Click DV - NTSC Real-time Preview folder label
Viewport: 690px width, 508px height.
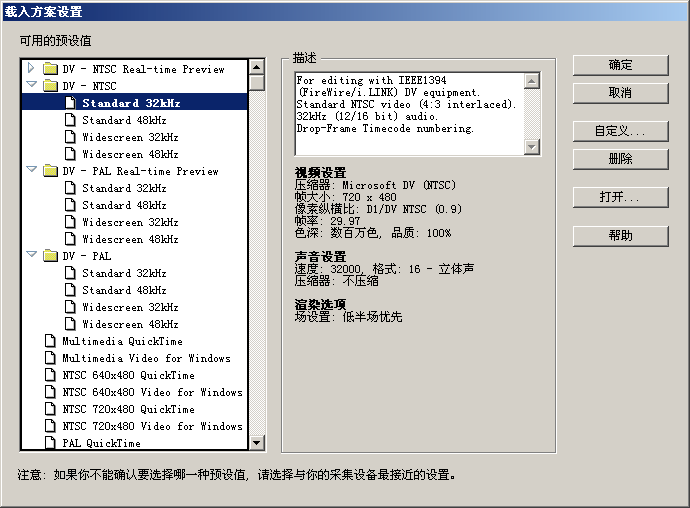(143, 69)
